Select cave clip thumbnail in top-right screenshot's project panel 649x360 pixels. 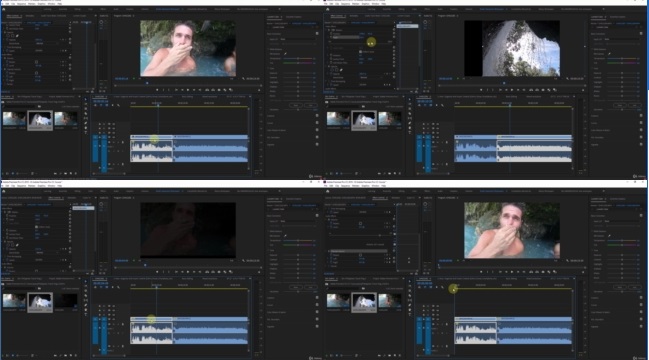point(364,119)
